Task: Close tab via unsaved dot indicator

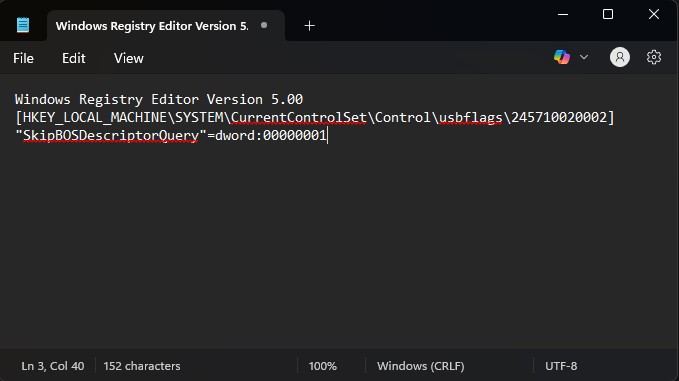Action: (264, 25)
